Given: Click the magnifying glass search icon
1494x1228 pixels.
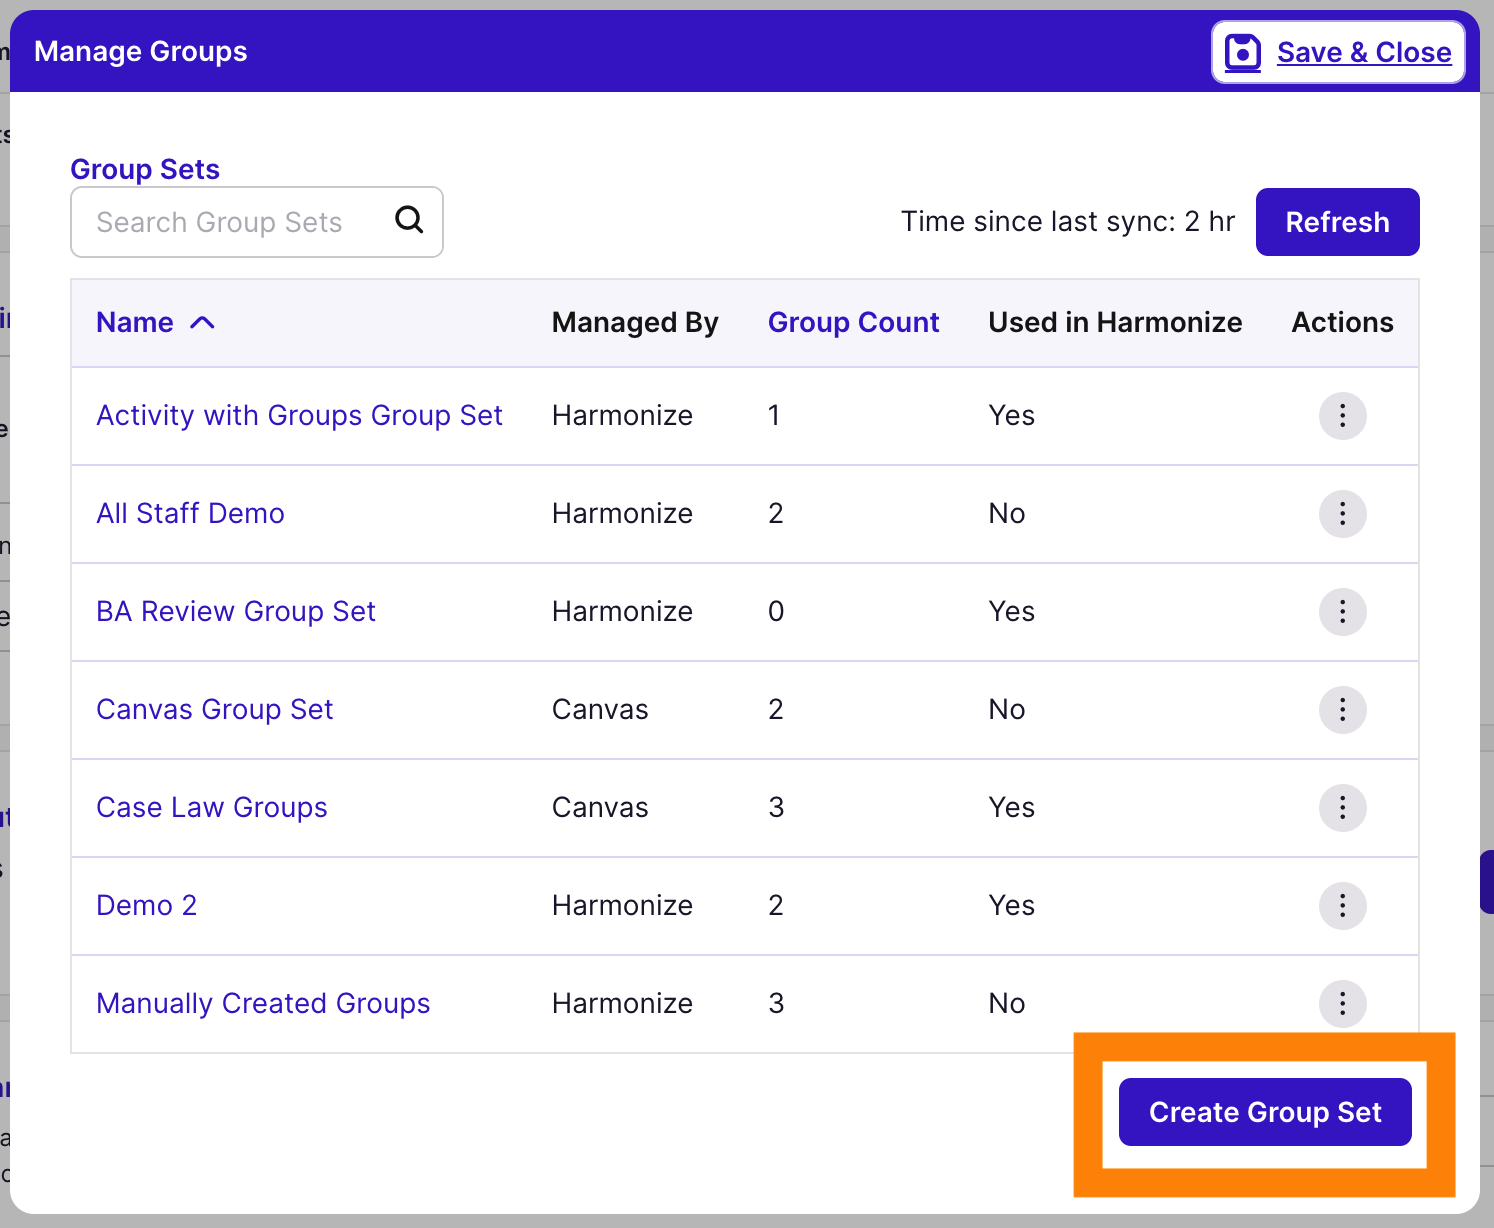Looking at the screenshot, I should [x=409, y=221].
